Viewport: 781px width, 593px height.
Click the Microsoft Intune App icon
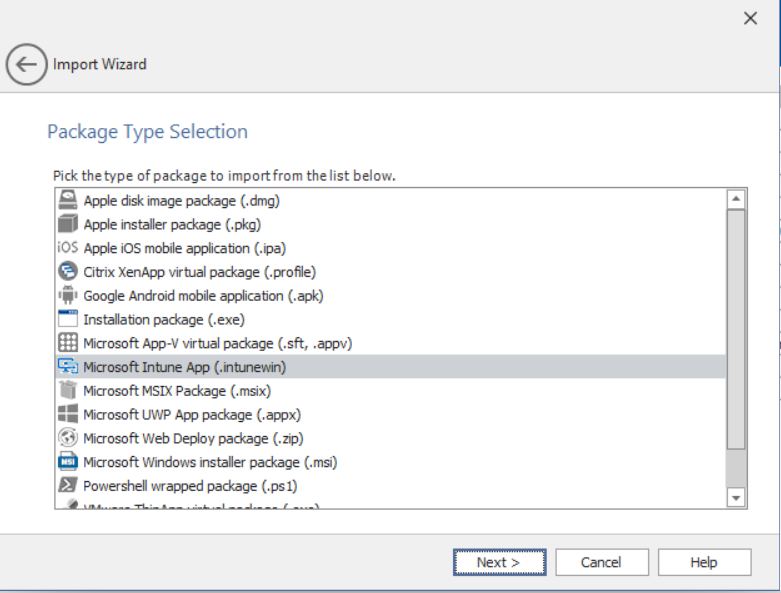(x=68, y=366)
